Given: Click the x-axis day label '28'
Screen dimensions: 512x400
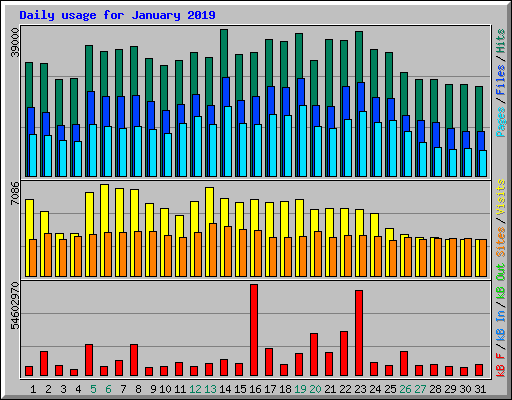Looking at the screenshot, I should click(x=435, y=389).
